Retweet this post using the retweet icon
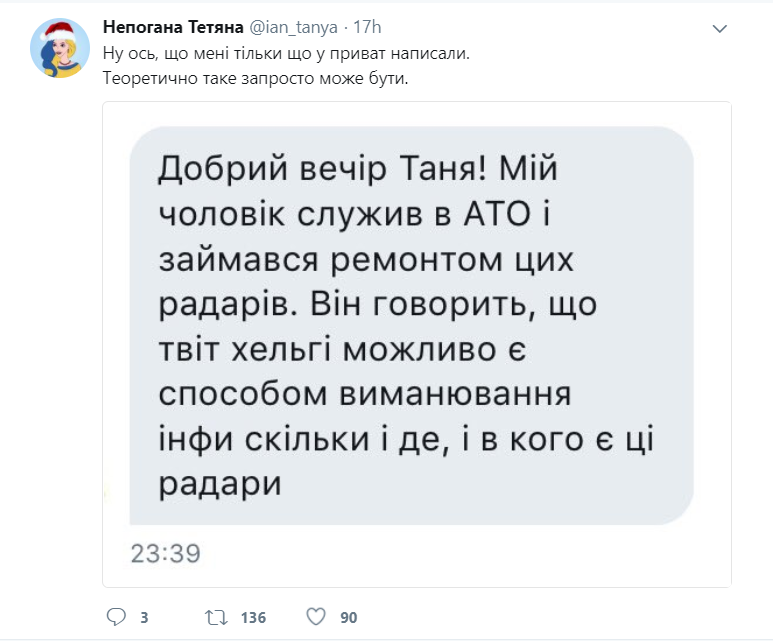 click(x=213, y=617)
